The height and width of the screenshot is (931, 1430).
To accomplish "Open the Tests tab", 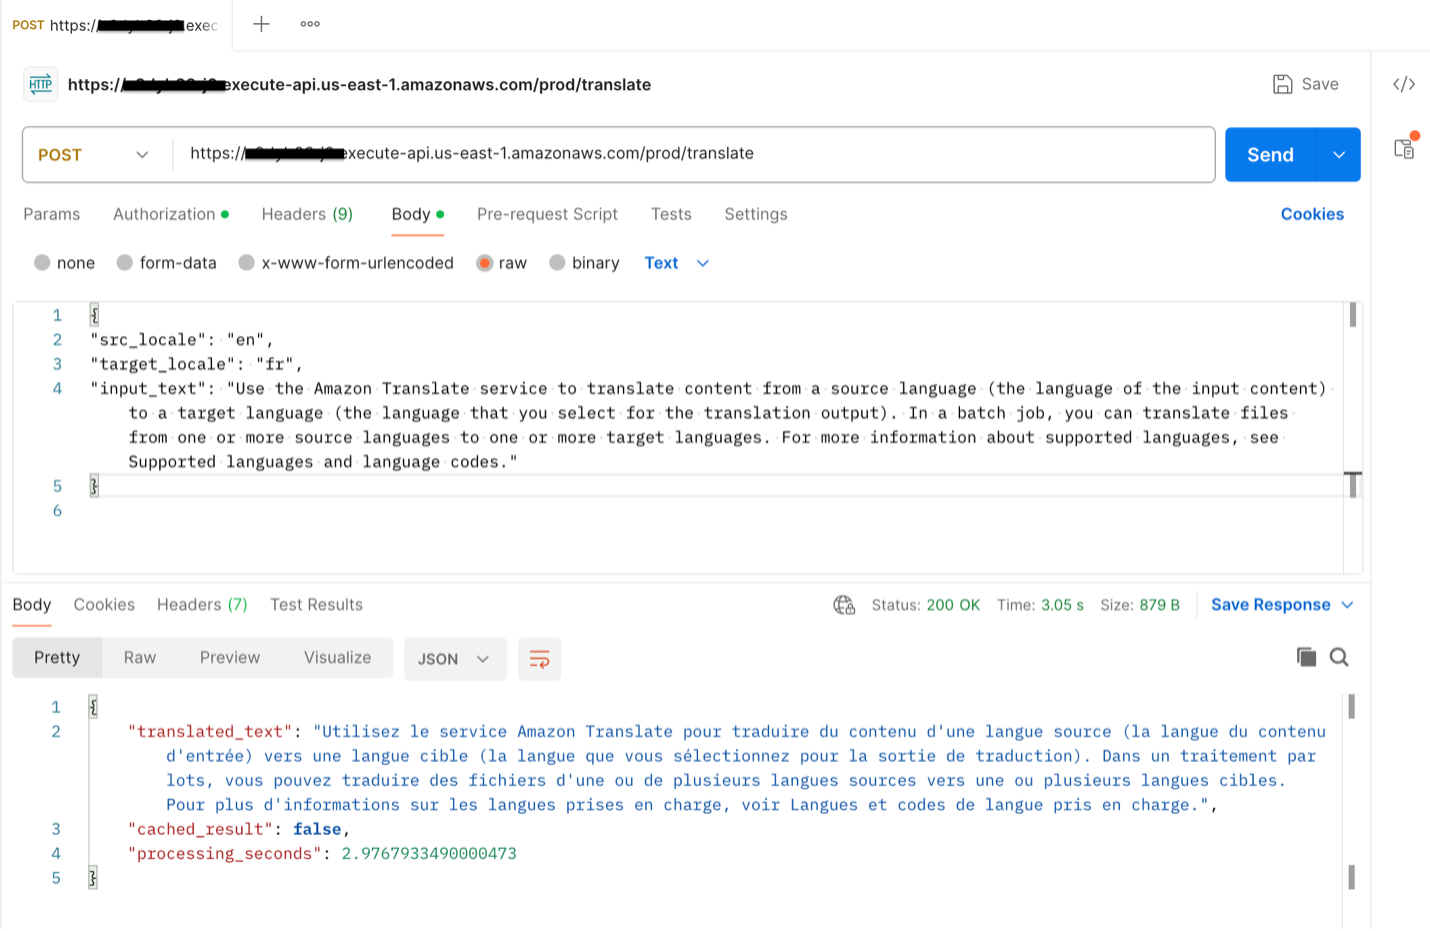I will click(671, 214).
